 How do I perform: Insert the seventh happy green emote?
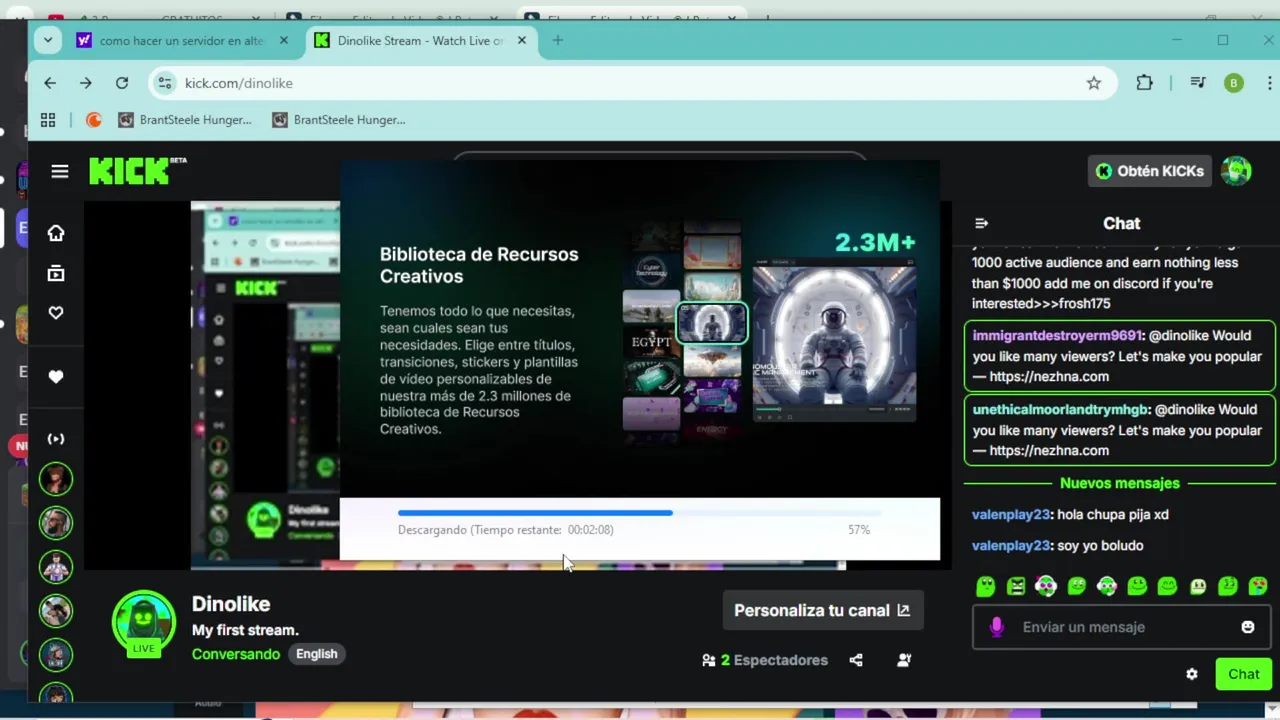[1168, 587]
